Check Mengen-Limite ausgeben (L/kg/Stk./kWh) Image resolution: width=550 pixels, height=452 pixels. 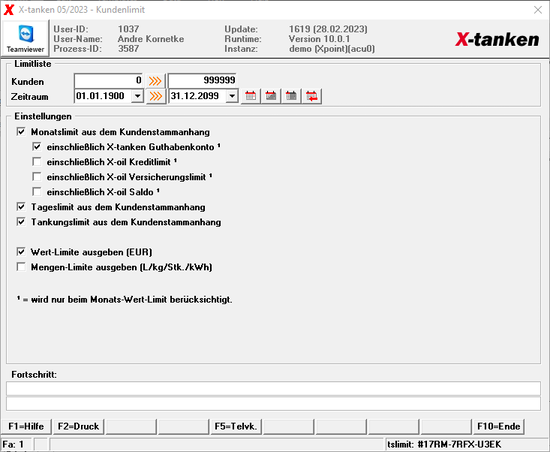[21, 267]
